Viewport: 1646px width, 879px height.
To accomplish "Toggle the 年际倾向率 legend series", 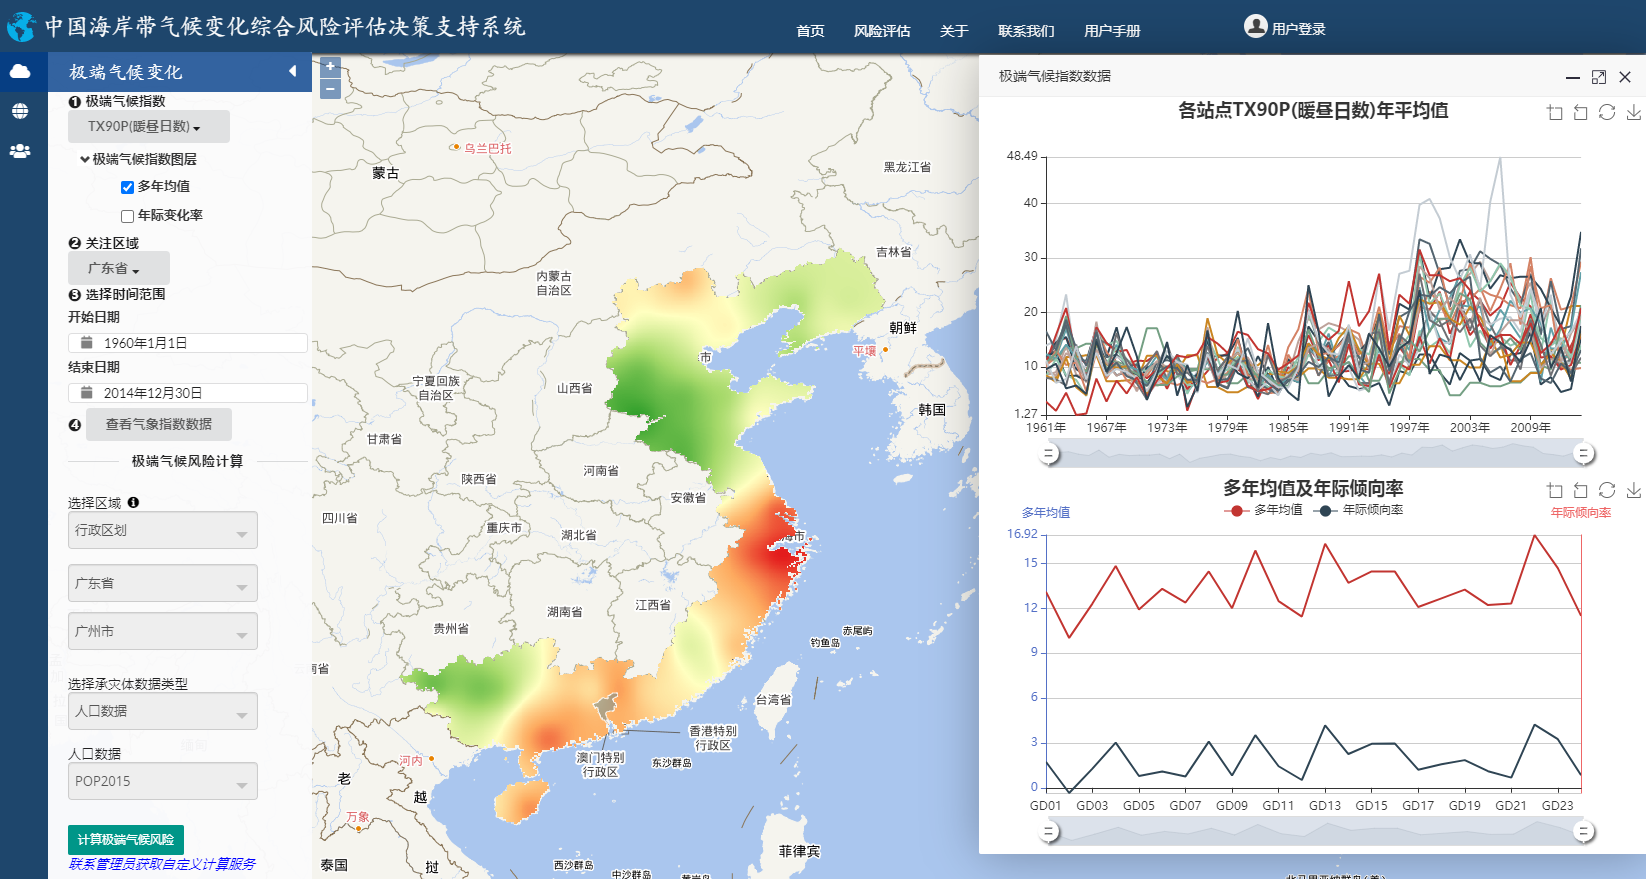I will tap(1358, 510).
